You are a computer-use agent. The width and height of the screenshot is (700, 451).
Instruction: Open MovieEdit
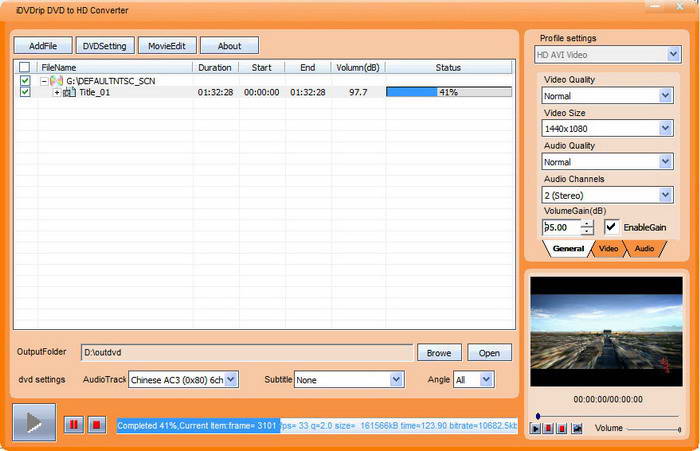[x=167, y=46]
